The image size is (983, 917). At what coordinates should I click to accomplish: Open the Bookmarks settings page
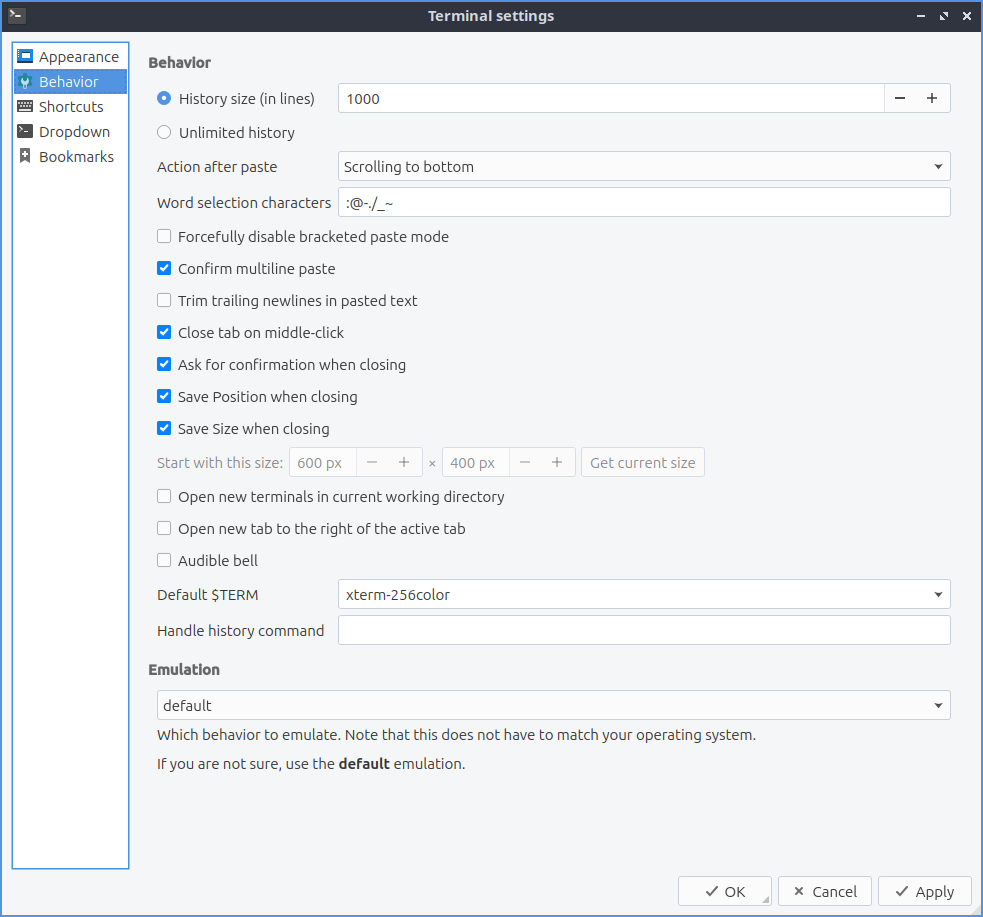[76, 157]
